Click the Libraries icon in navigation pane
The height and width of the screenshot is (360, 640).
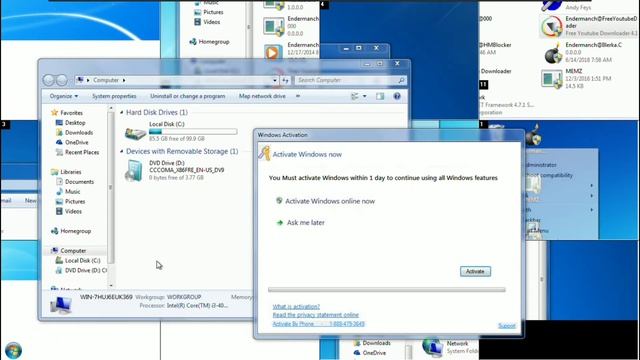click(x=54, y=172)
